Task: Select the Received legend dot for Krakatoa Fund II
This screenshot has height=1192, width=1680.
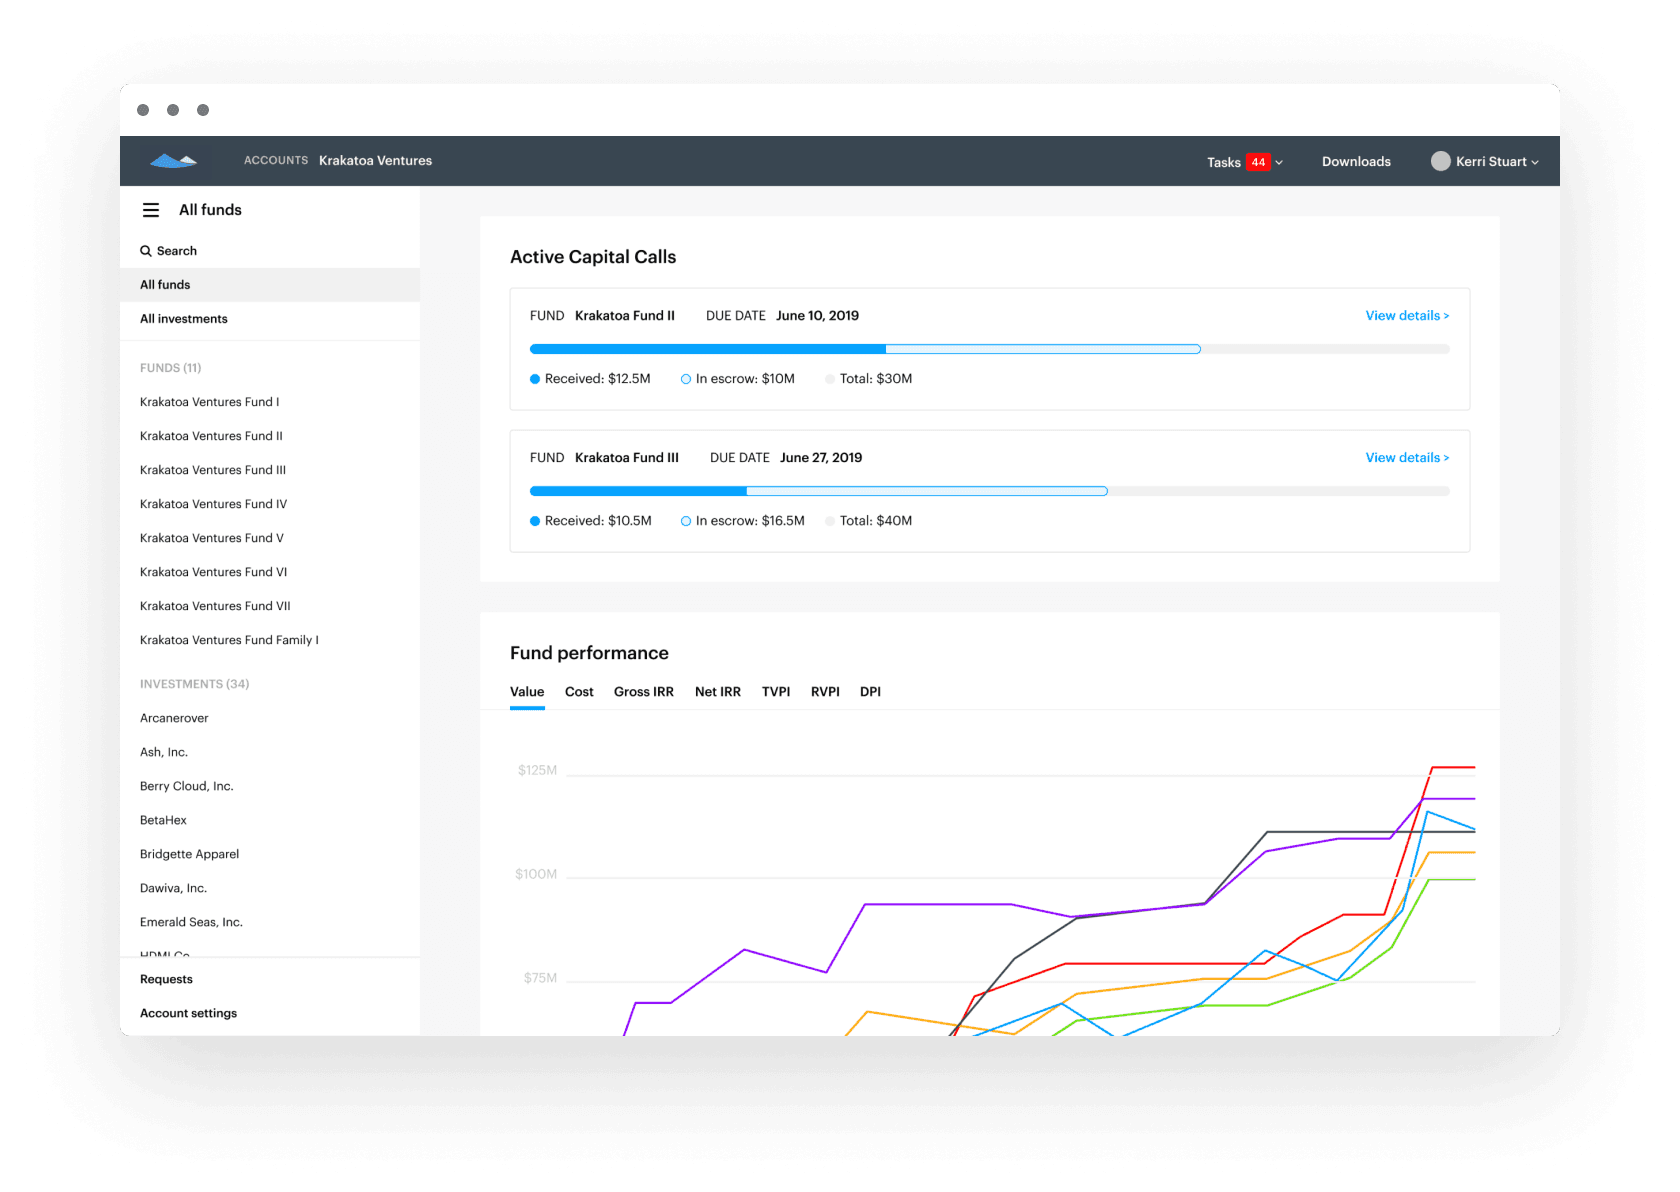Action: 534,379
